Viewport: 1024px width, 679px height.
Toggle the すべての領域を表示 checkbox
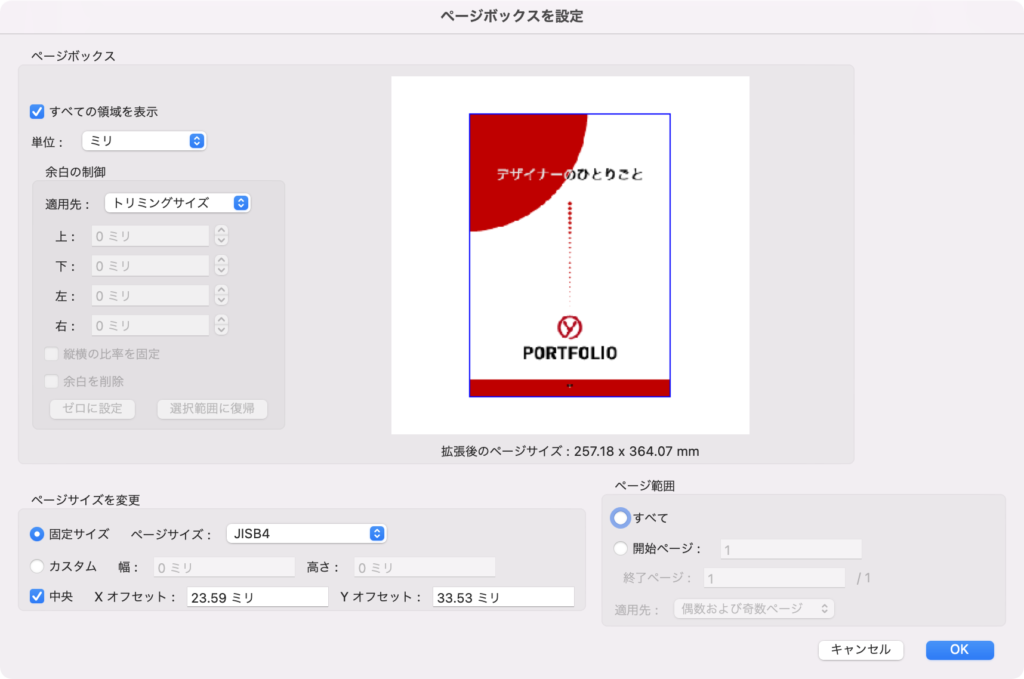[x=37, y=112]
